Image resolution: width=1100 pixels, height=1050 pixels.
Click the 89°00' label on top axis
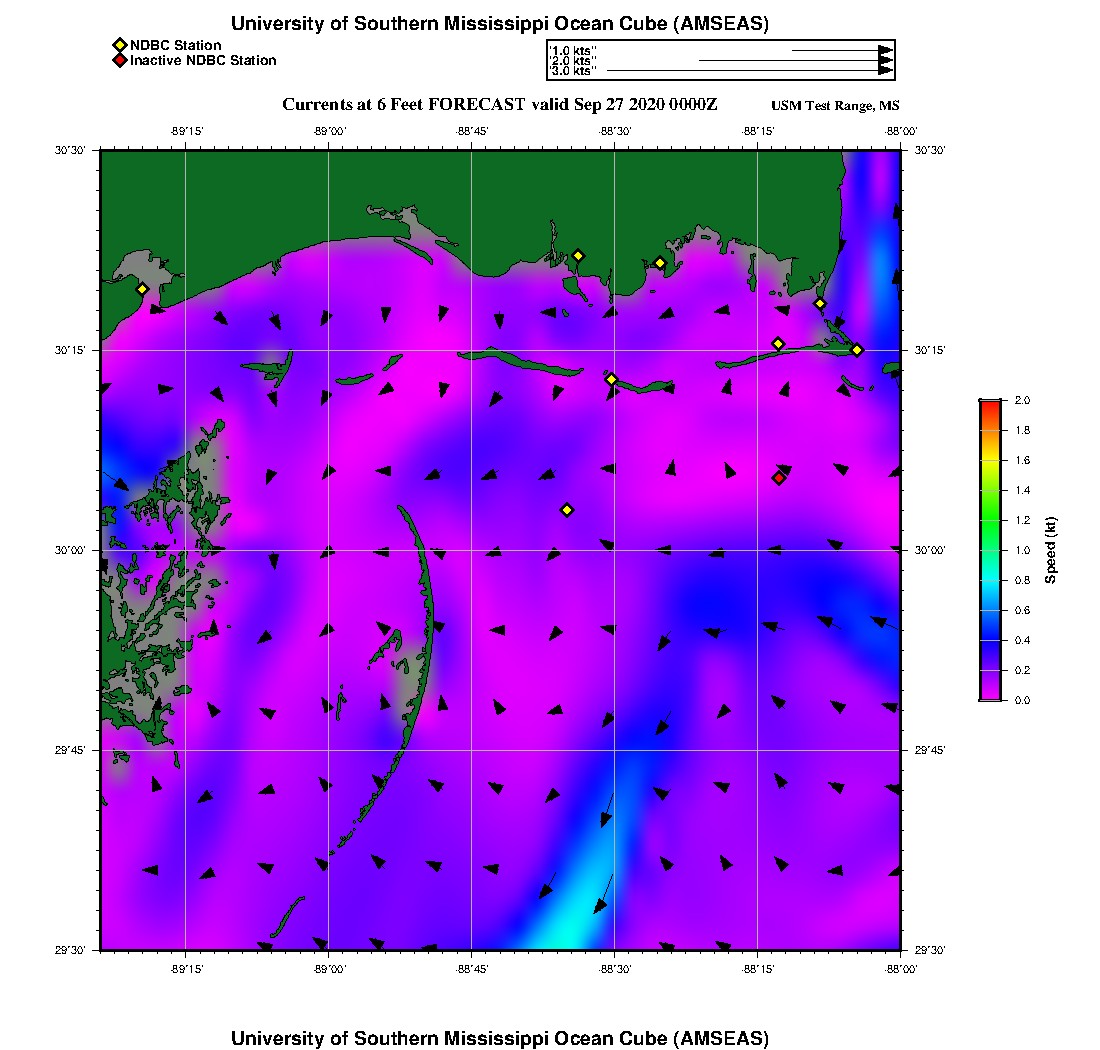point(329,131)
